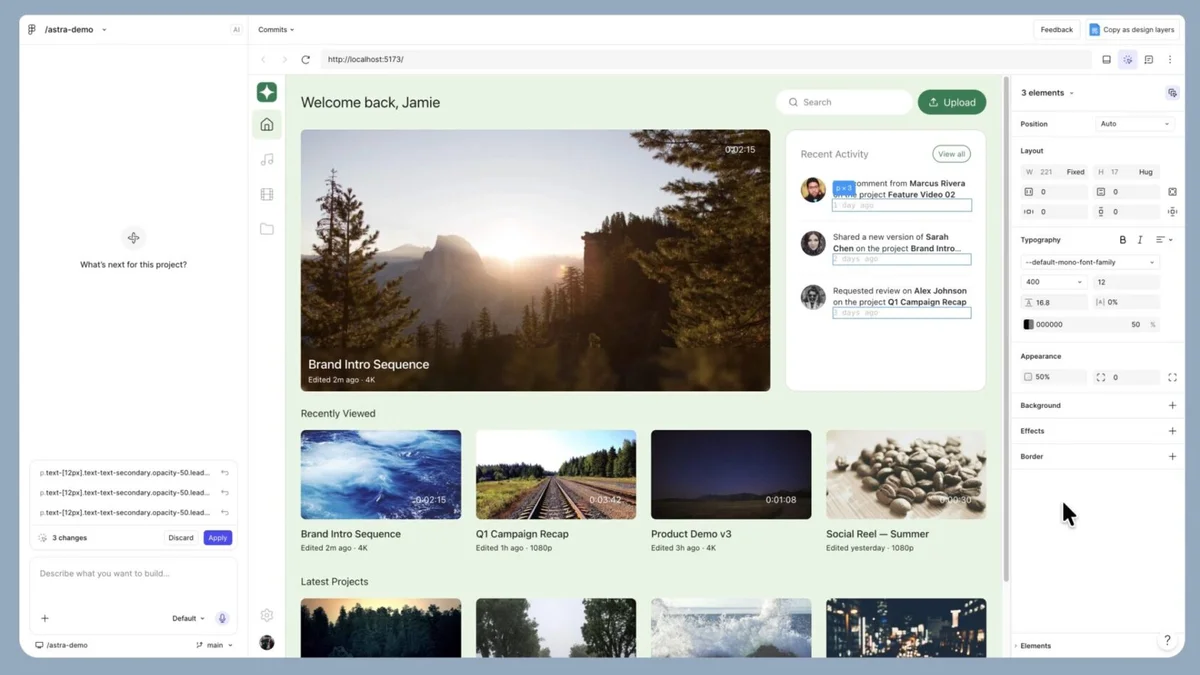
Task: Click Alex Johnson's avatar in Recent Activity
Action: coord(813,297)
